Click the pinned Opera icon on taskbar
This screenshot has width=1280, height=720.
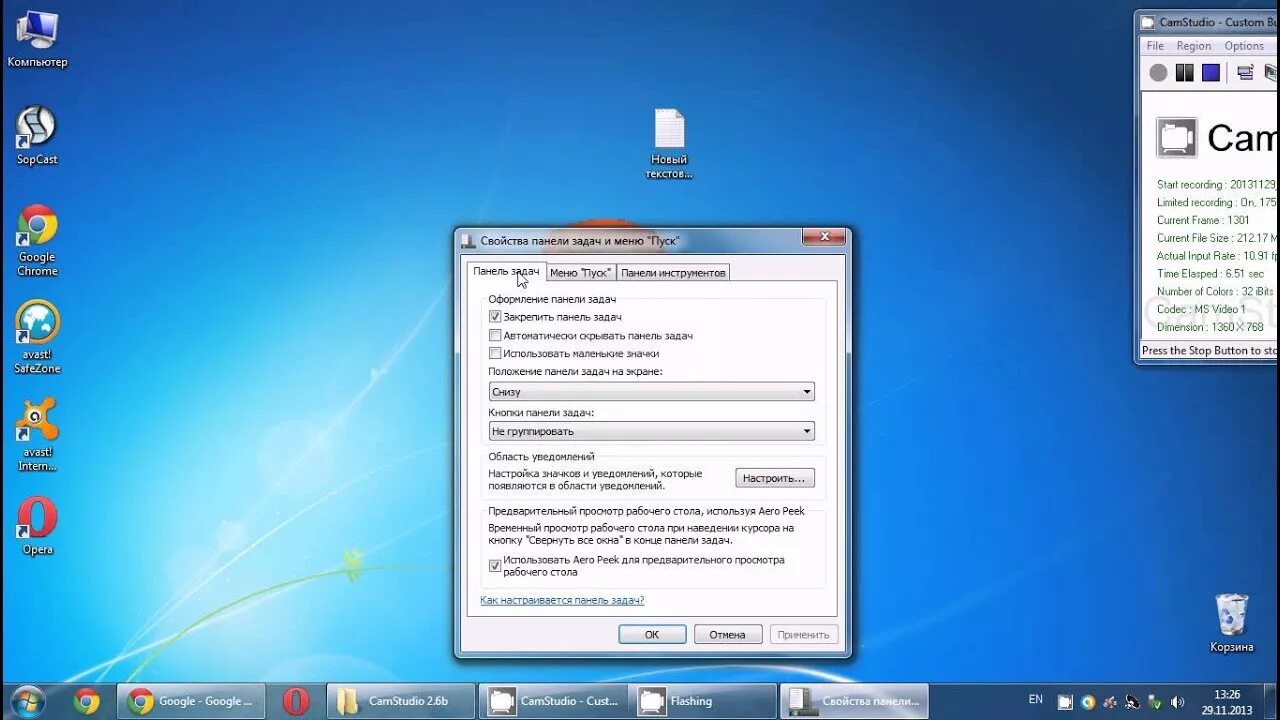(296, 702)
